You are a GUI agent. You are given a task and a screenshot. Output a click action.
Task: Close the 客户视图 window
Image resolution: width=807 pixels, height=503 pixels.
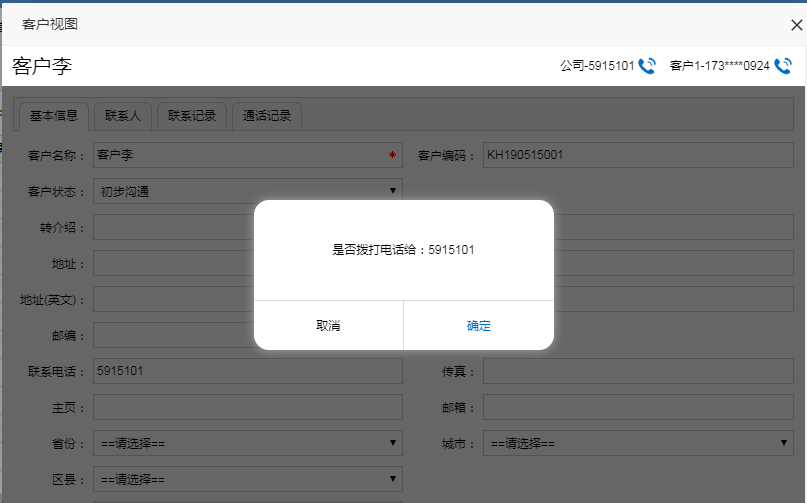(796, 25)
